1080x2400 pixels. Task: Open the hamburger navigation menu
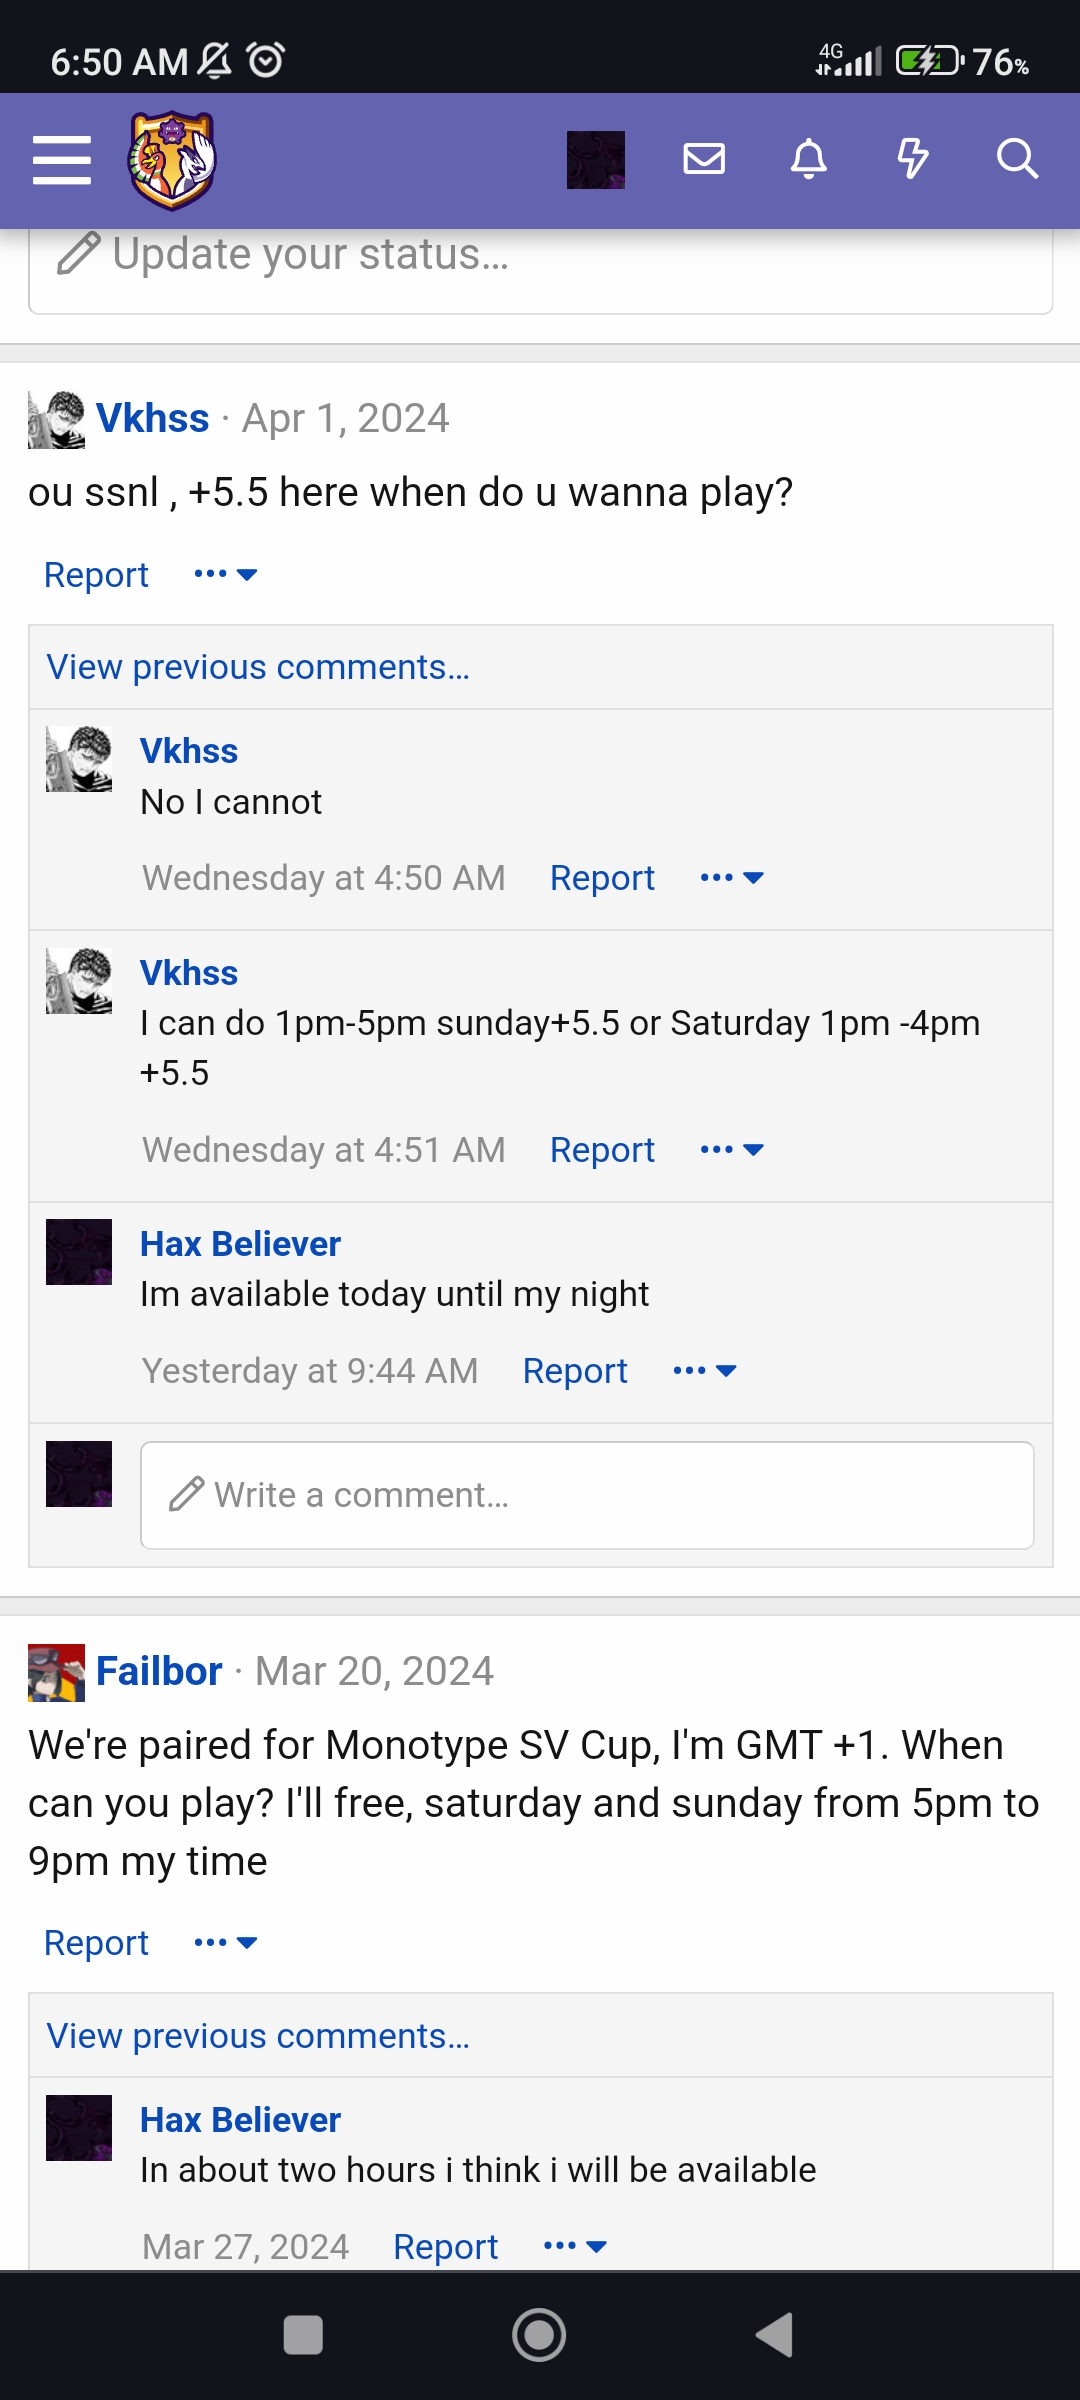point(62,160)
